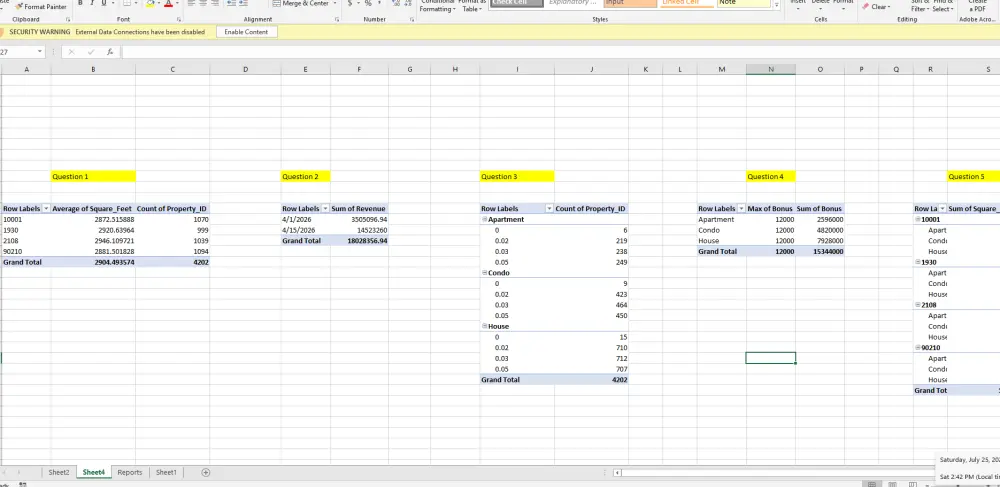Collapse the Apartment group
Viewport: 1000px width, 487px height.
(x=484, y=219)
